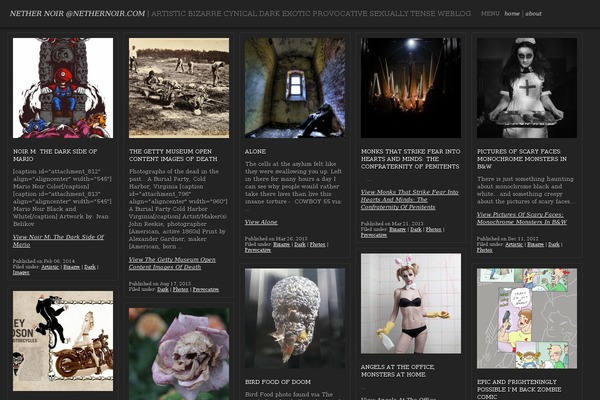Select Provocative tag under Monks post
This screenshot has width=600, height=400.
374,235
